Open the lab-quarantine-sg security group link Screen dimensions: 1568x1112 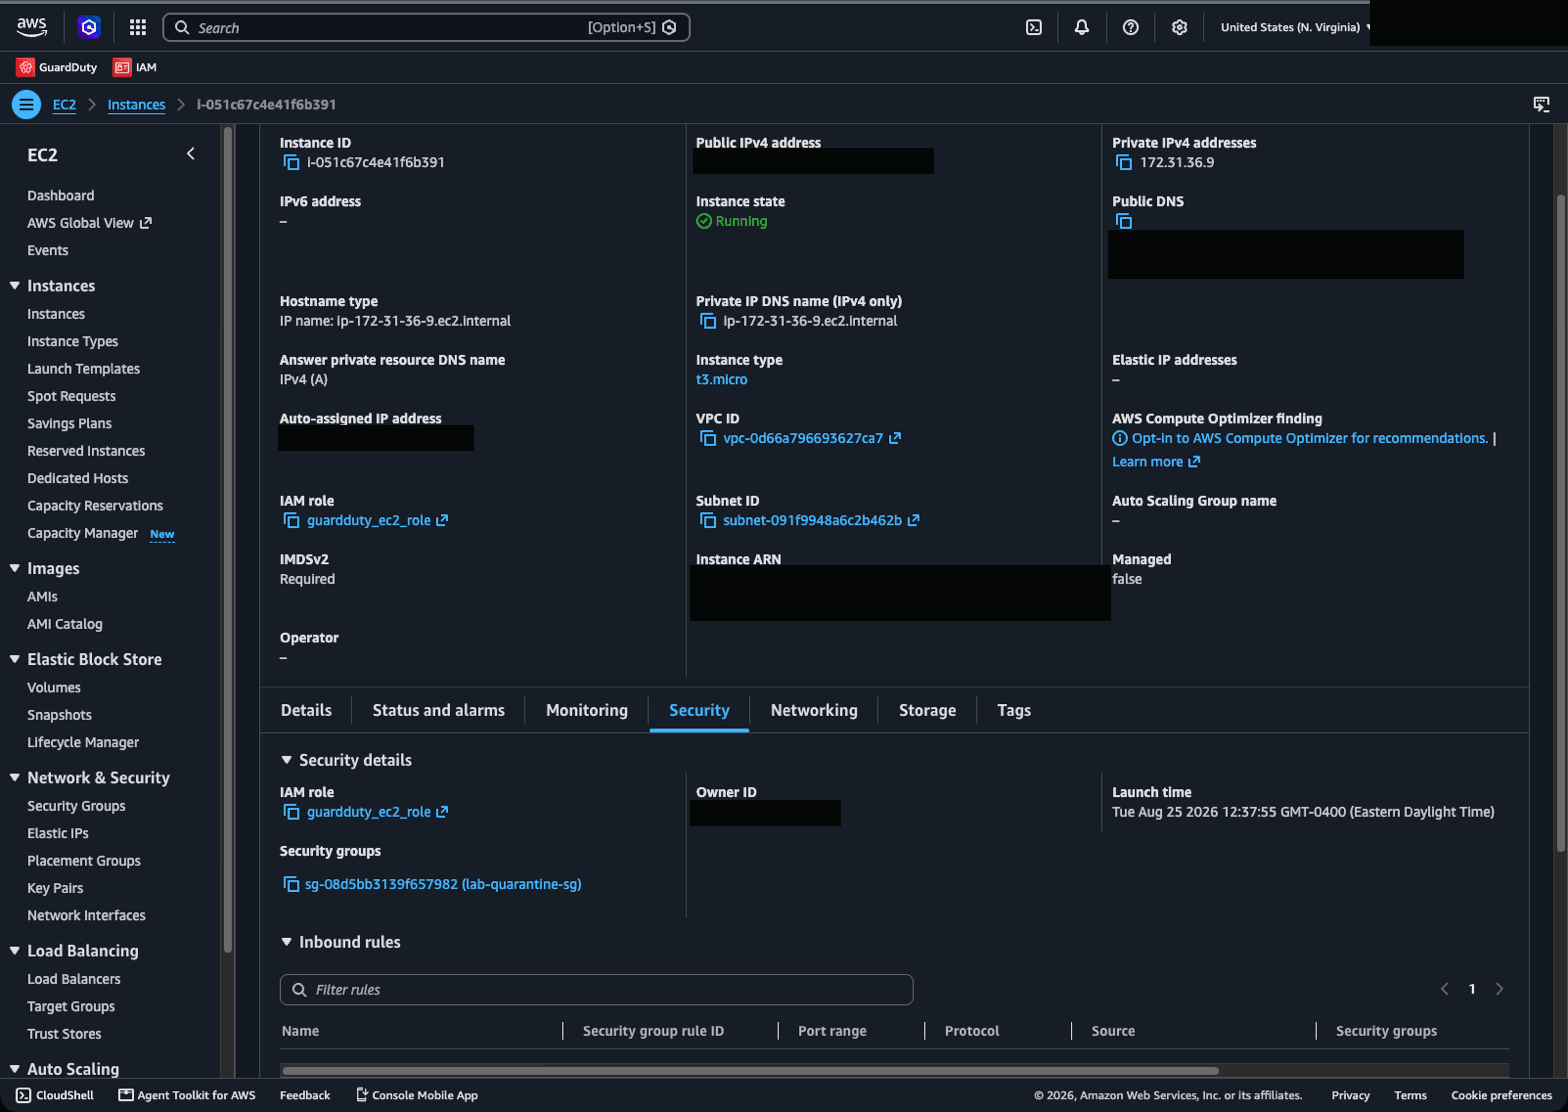(x=443, y=884)
